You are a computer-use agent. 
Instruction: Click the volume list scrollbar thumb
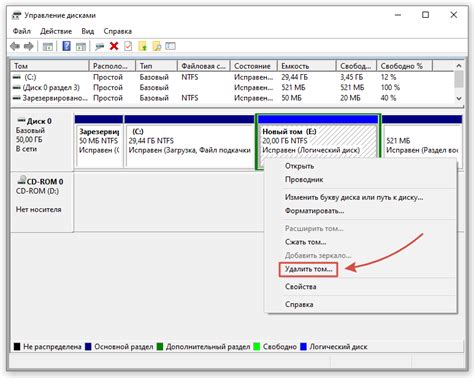pos(459,79)
